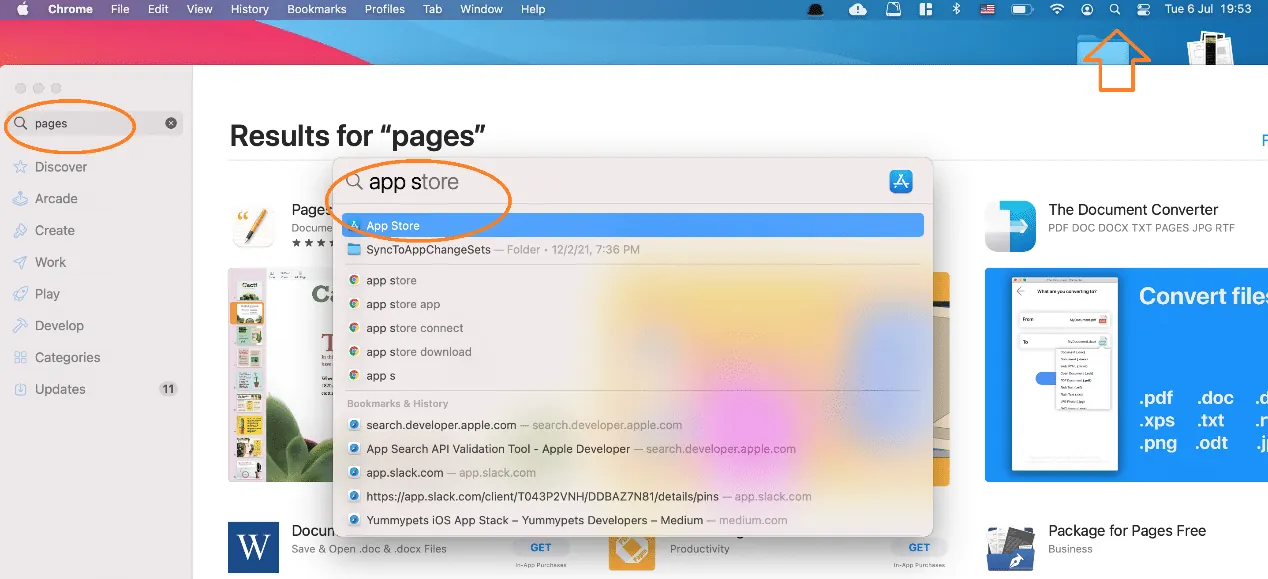Open Control Center from the menu bar
The width and height of the screenshot is (1268, 579).
(x=1144, y=9)
